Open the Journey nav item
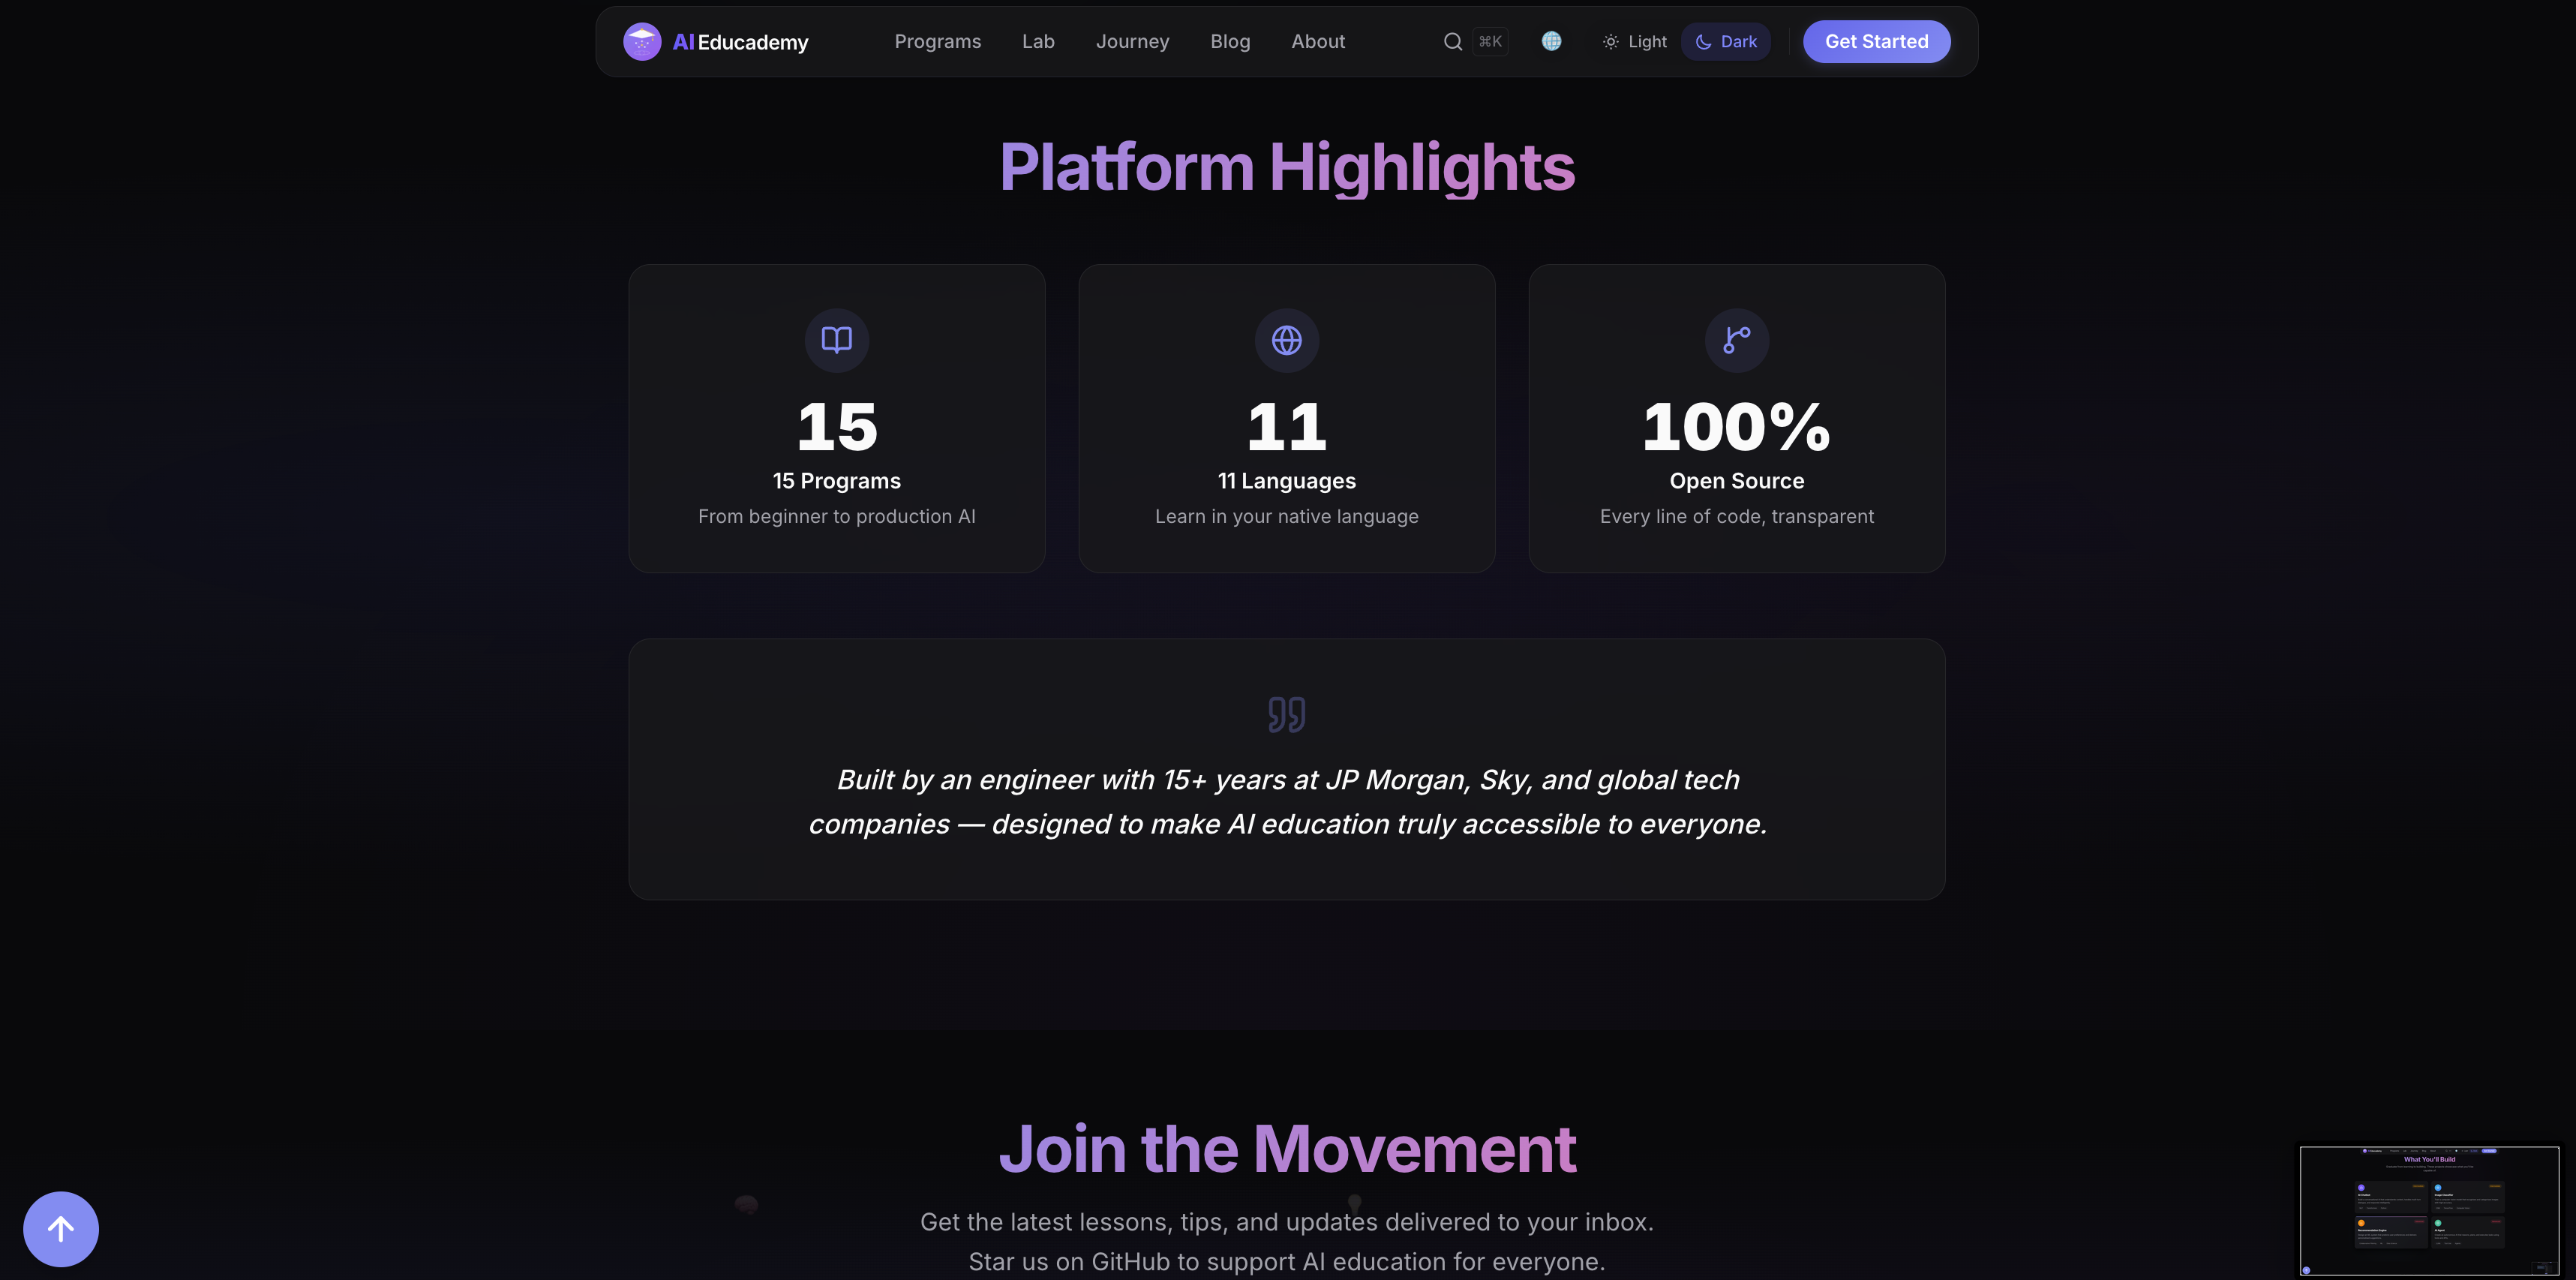Screen dimensions: 2576x1280 (x=1132, y=42)
